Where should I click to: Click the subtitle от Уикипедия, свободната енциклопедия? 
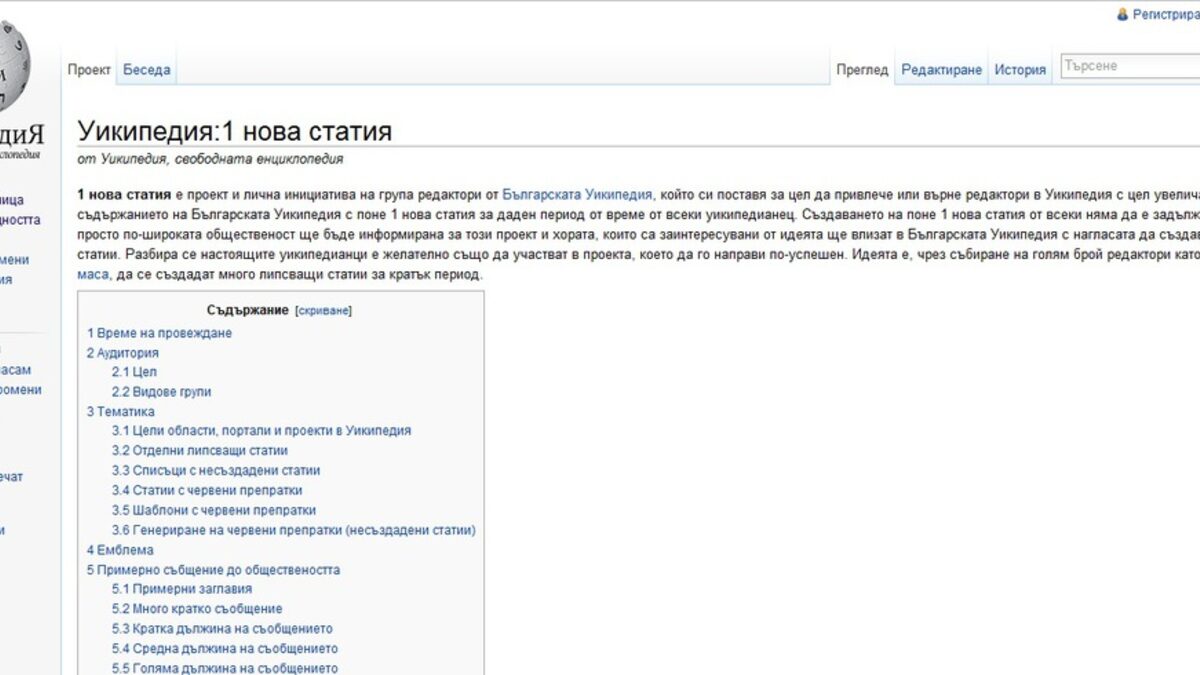tap(210, 159)
